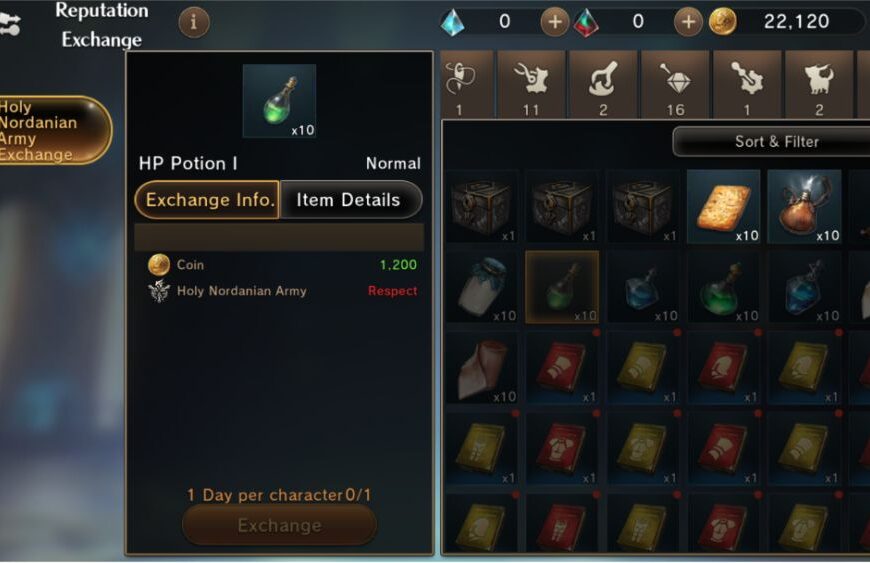The width and height of the screenshot is (870, 563).
Task: Select the white jar item x10
Action: 482,287
